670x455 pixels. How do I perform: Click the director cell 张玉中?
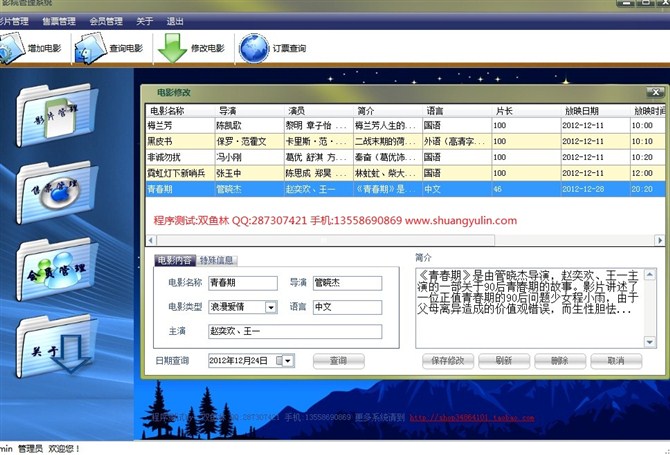click(x=250, y=173)
